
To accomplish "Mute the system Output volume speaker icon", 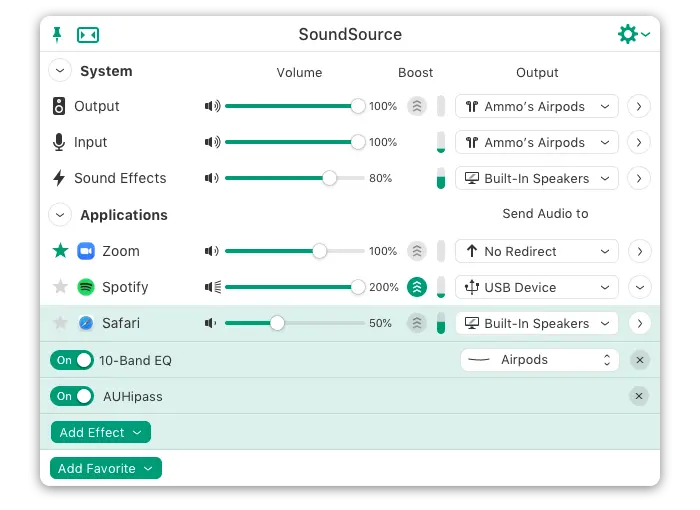I will (212, 106).
